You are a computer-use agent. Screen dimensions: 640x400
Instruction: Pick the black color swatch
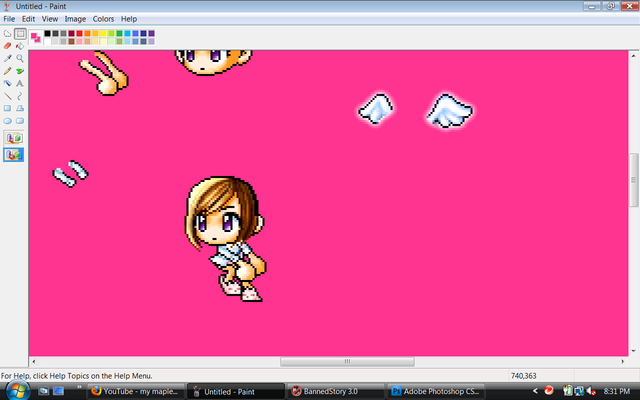point(47,33)
